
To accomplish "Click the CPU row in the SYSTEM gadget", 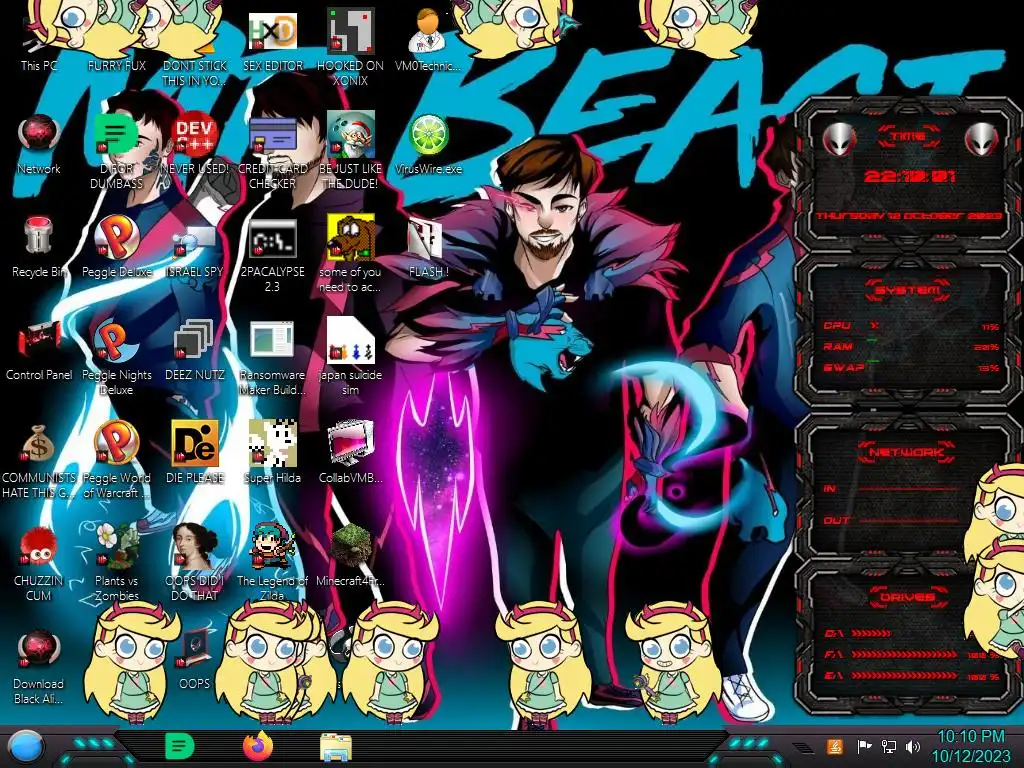I will pyautogui.click(x=910, y=325).
